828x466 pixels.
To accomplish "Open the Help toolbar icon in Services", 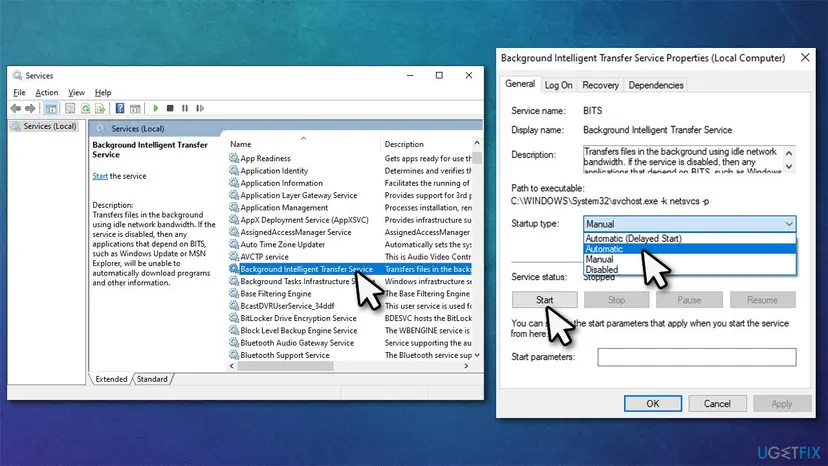I will [x=120, y=108].
